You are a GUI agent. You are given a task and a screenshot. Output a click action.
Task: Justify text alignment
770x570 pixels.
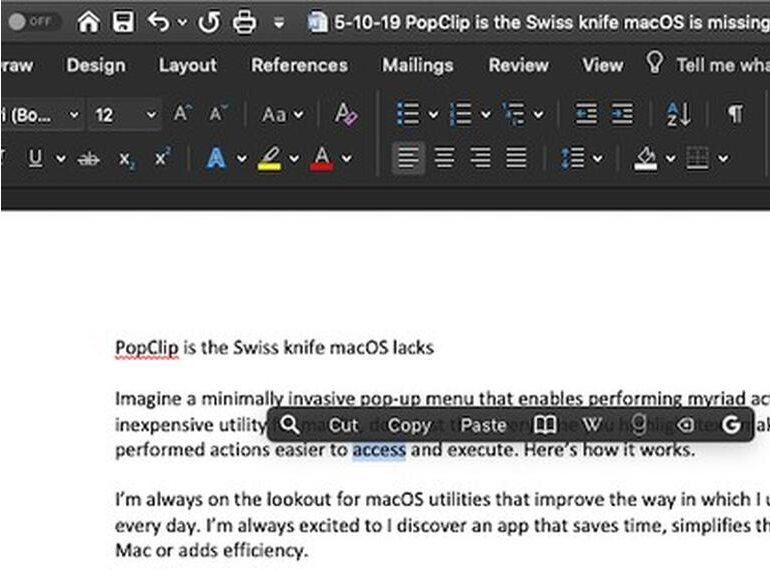[516, 158]
